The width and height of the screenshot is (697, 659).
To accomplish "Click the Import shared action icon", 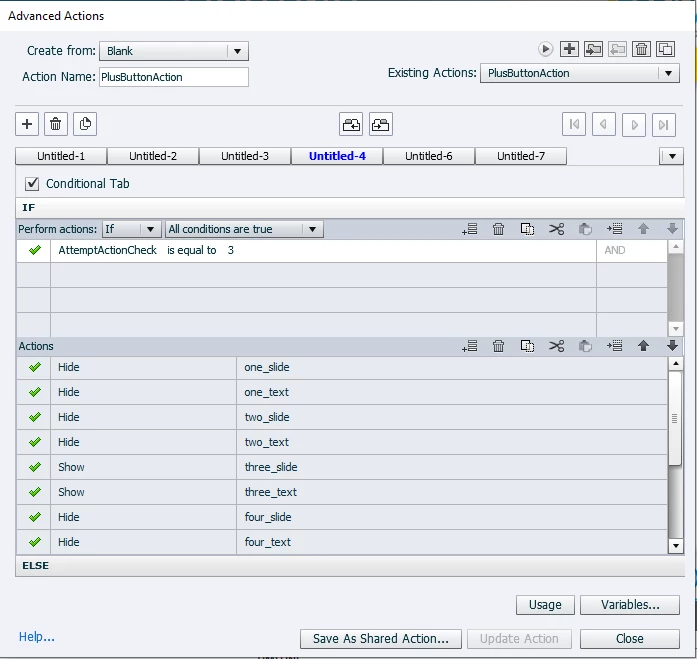I will tap(593, 49).
